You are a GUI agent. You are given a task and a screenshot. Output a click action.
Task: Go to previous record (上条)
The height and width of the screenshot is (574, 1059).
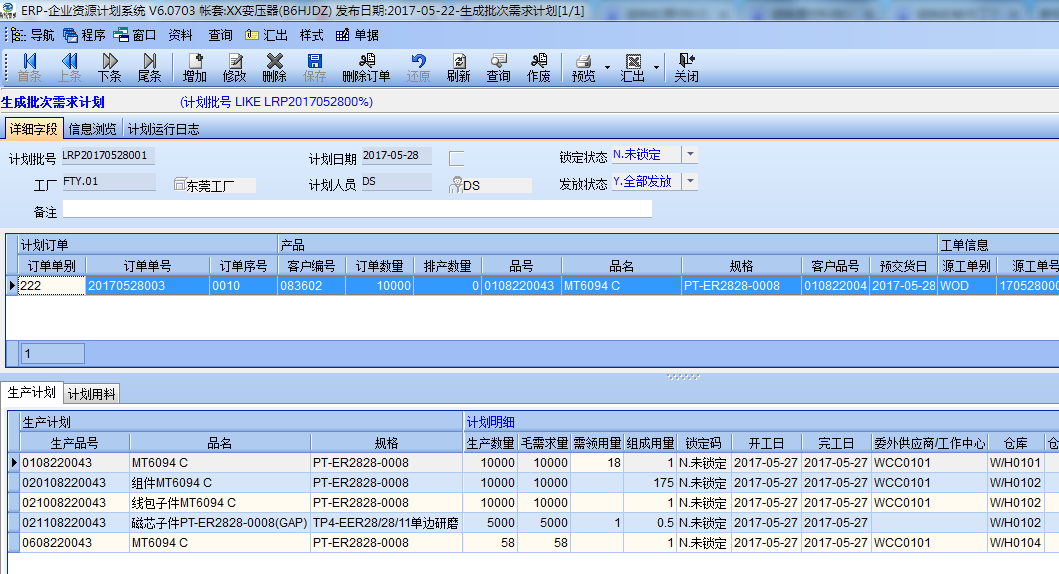[x=69, y=68]
